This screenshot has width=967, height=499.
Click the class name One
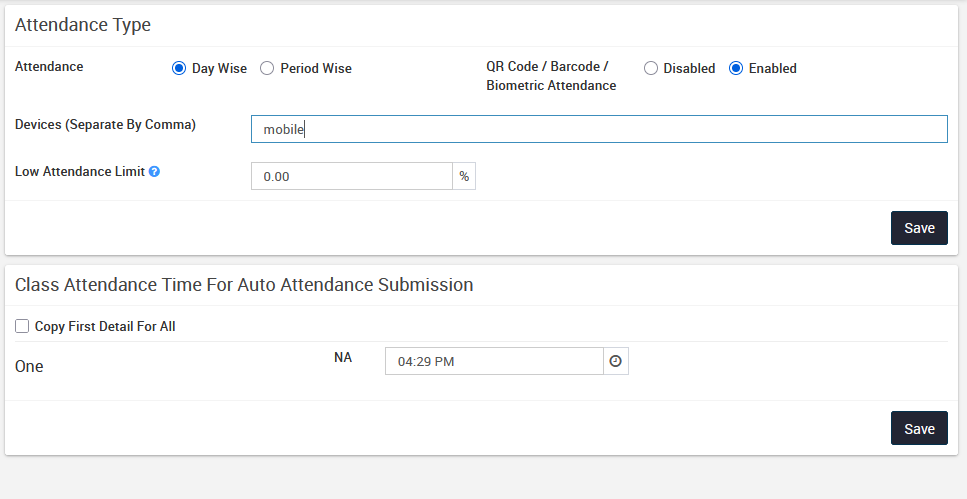tap(29, 367)
